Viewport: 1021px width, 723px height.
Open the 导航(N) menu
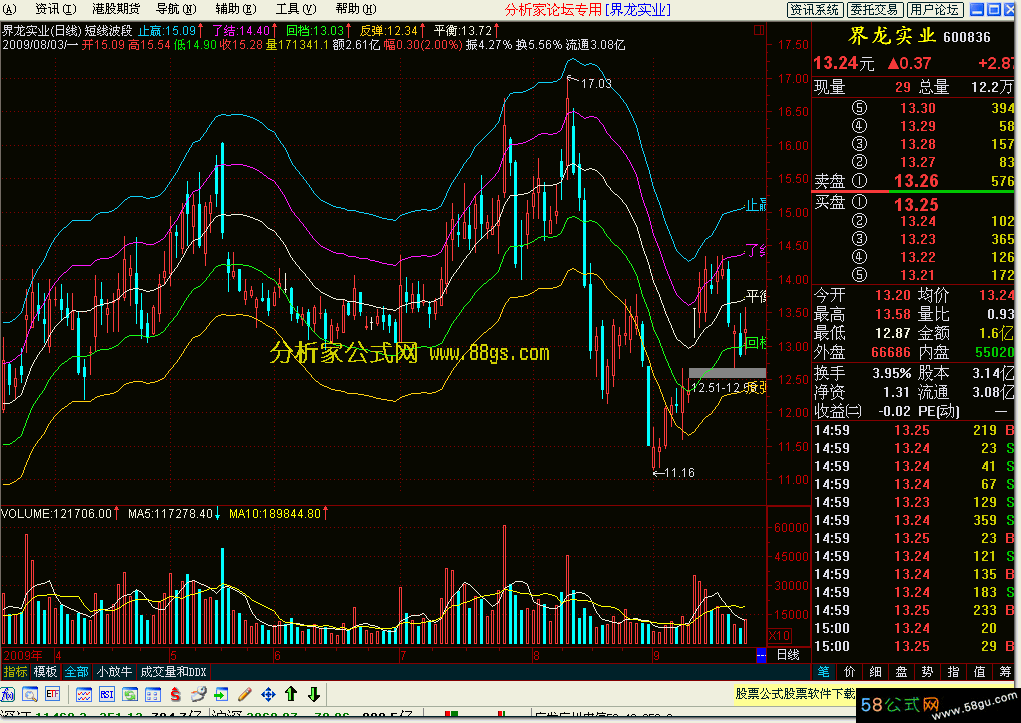[x=176, y=8]
